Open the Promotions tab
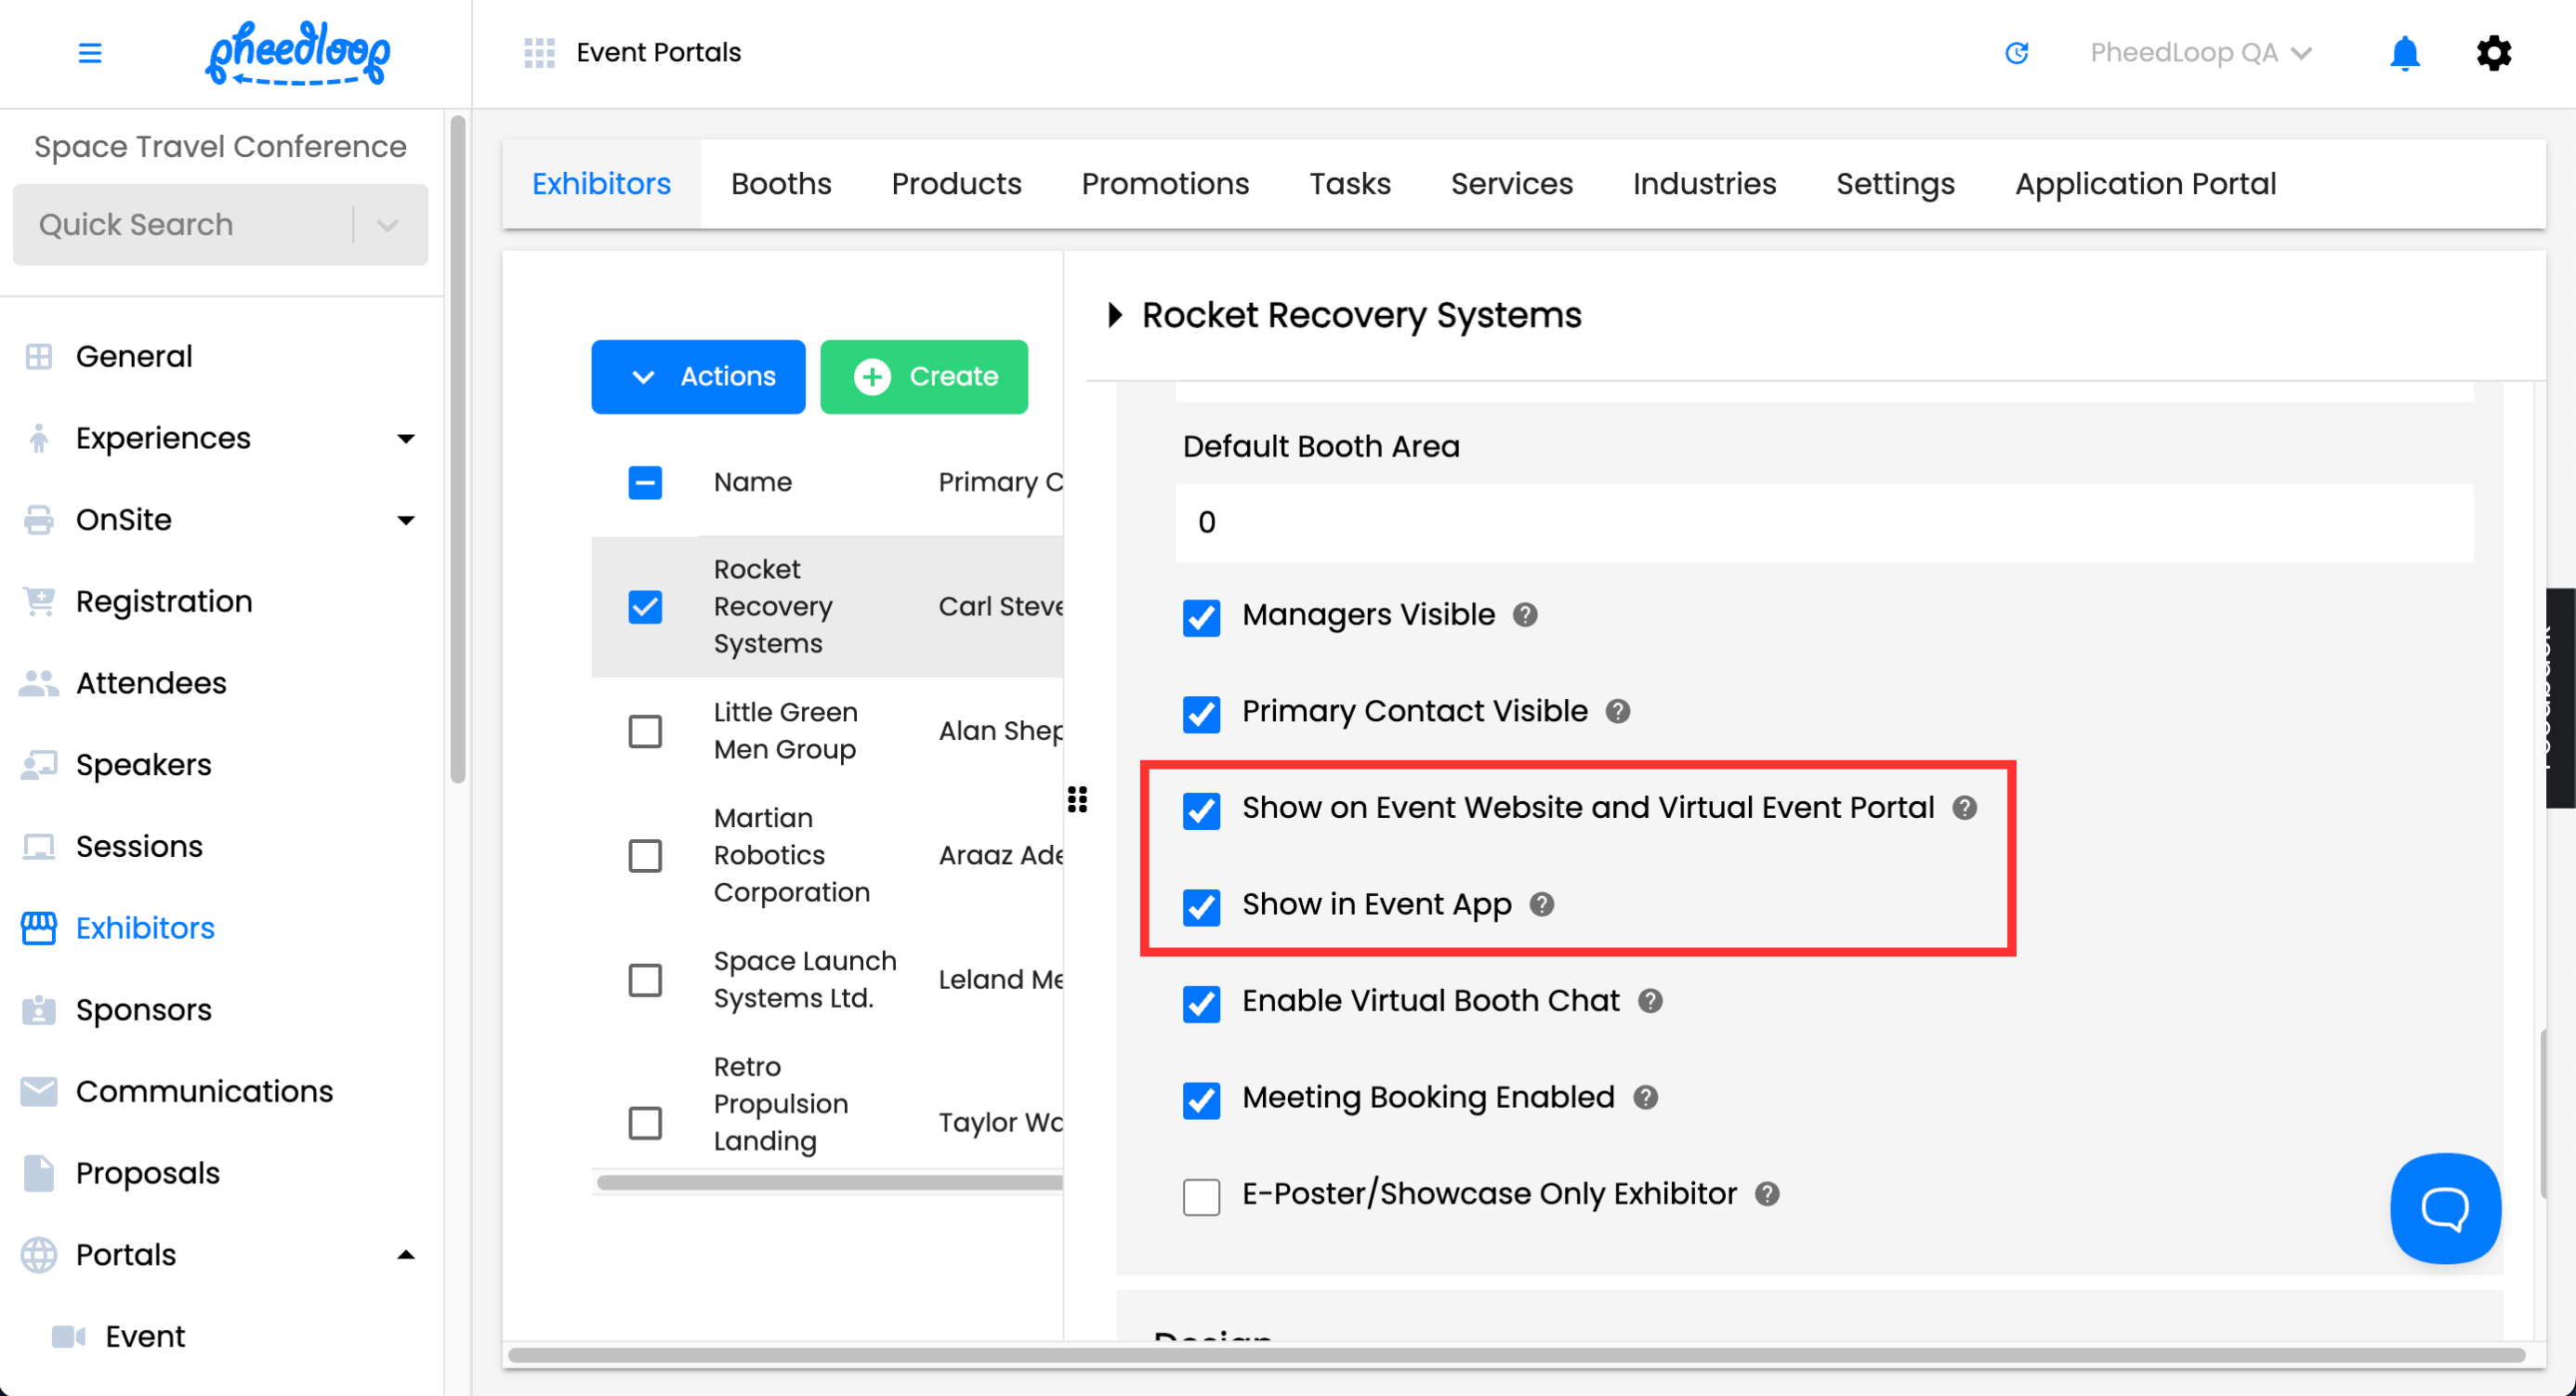This screenshot has width=2576, height=1396. coord(1165,184)
